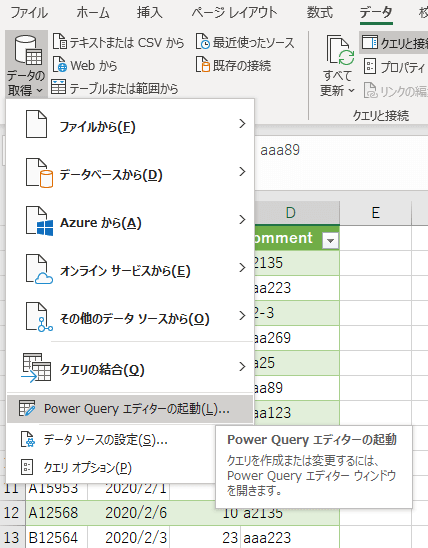Screen dimensions: 428x548
Task: Select cell A12568
Action: [x=56, y=513]
